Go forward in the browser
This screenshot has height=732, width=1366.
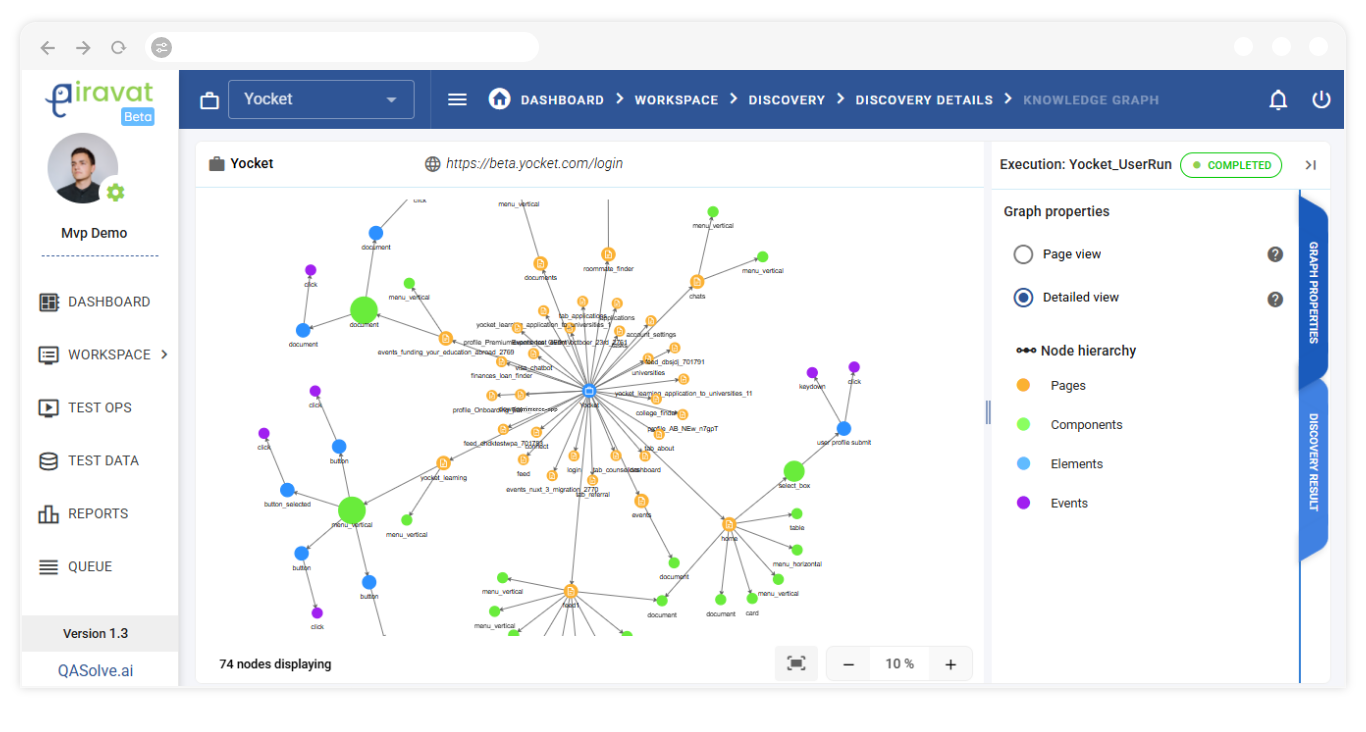tap(83, 47)
